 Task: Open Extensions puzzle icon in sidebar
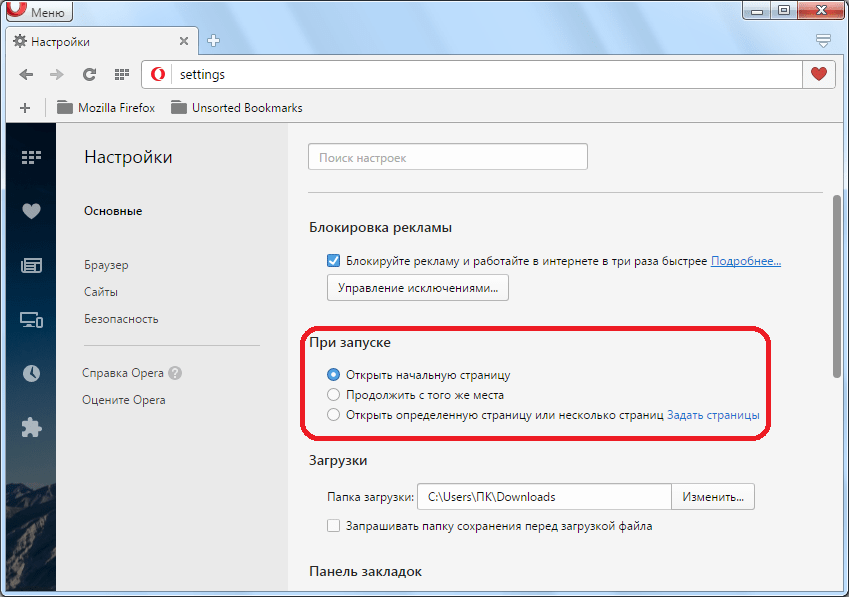[x=31, y=428]
